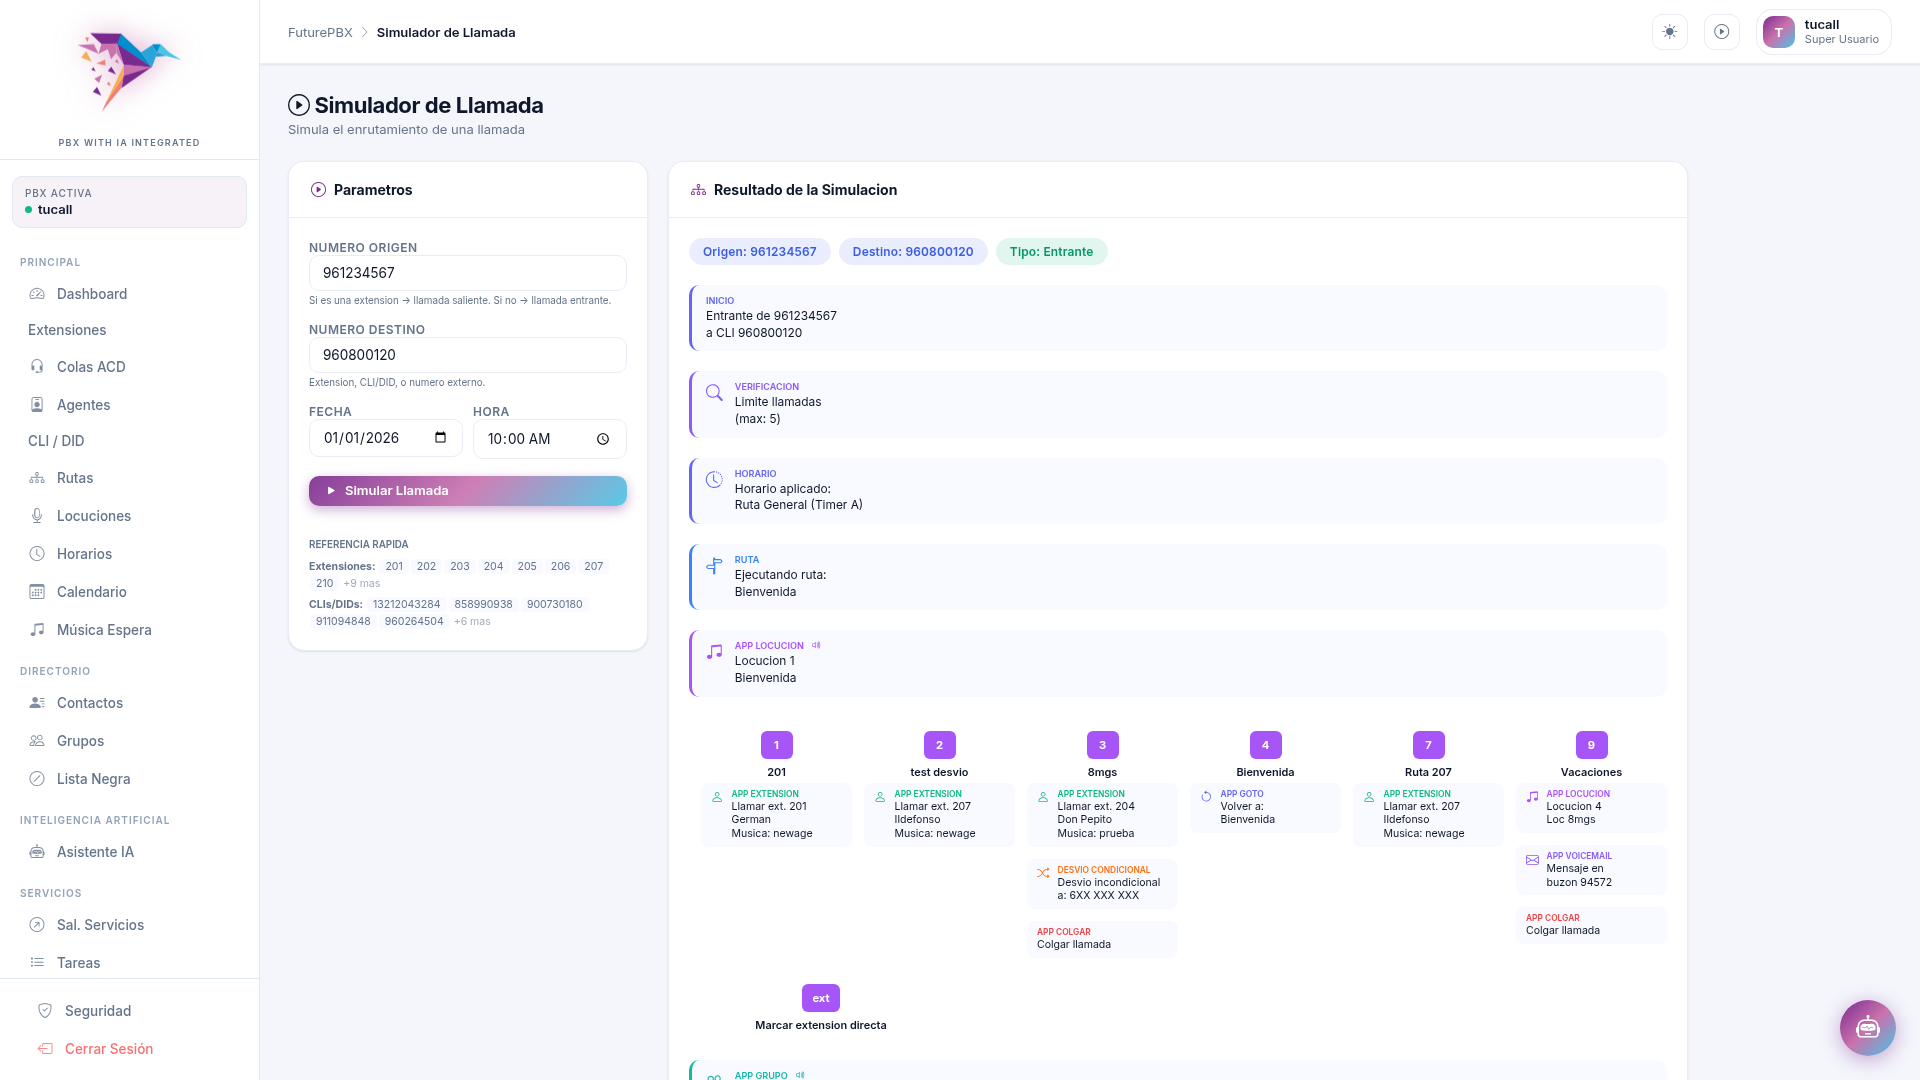Click the Música Espera note icon
This screenshot has height=1080, width=1920.
click(37, 630)
